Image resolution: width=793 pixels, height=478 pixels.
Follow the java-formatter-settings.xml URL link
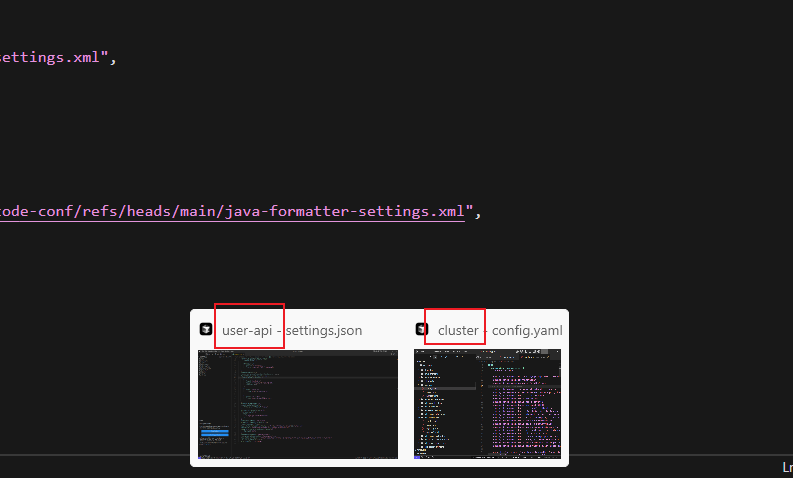pyautogui.click(x=232, y=211)
